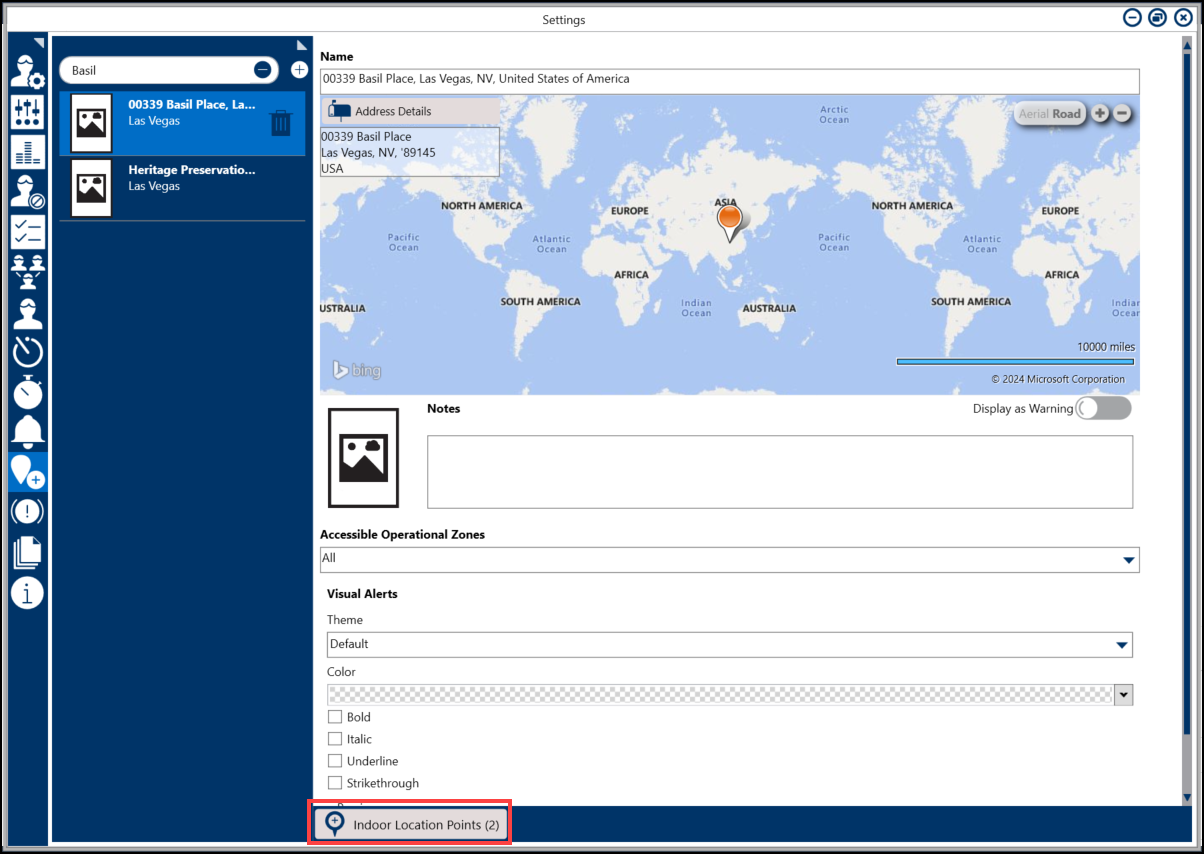Open Indoor Location Points (2)
Viewport: 1204px width, 854px height.
pos(410,825)
